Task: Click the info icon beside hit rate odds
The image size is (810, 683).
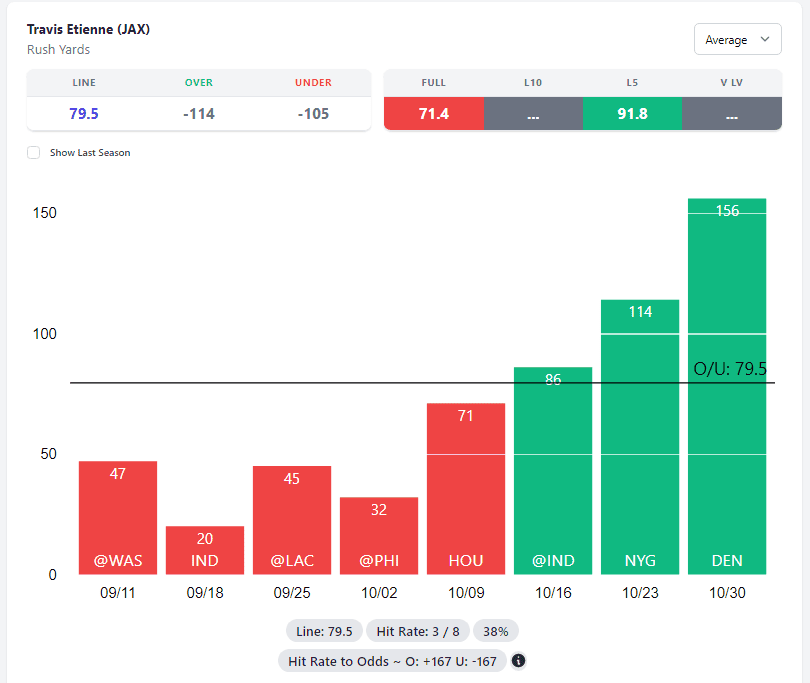Action: click(x=519, y=661)
